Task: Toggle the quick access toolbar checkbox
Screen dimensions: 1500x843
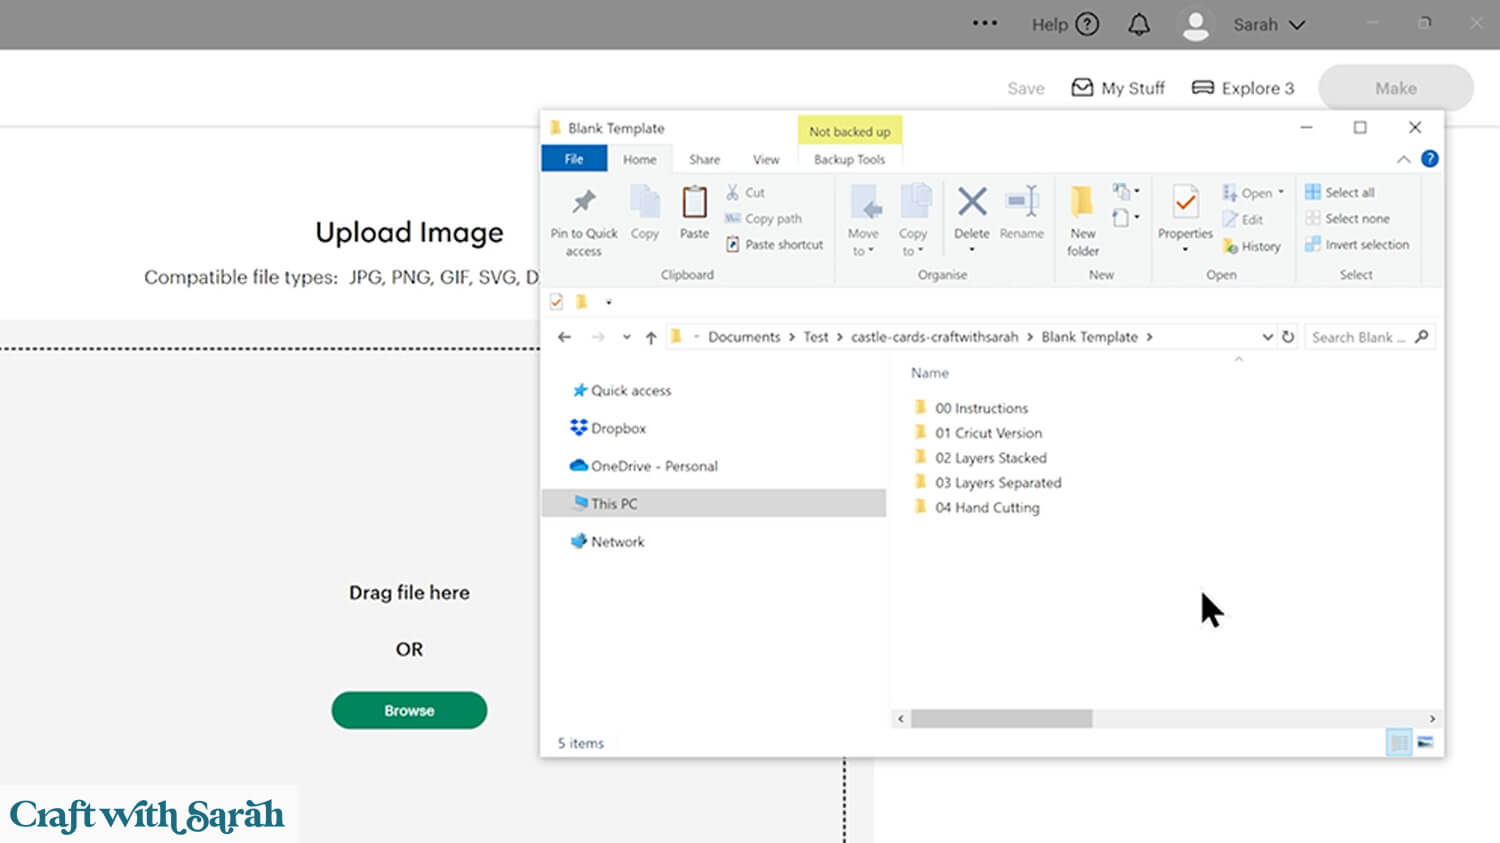Action: 557,301
